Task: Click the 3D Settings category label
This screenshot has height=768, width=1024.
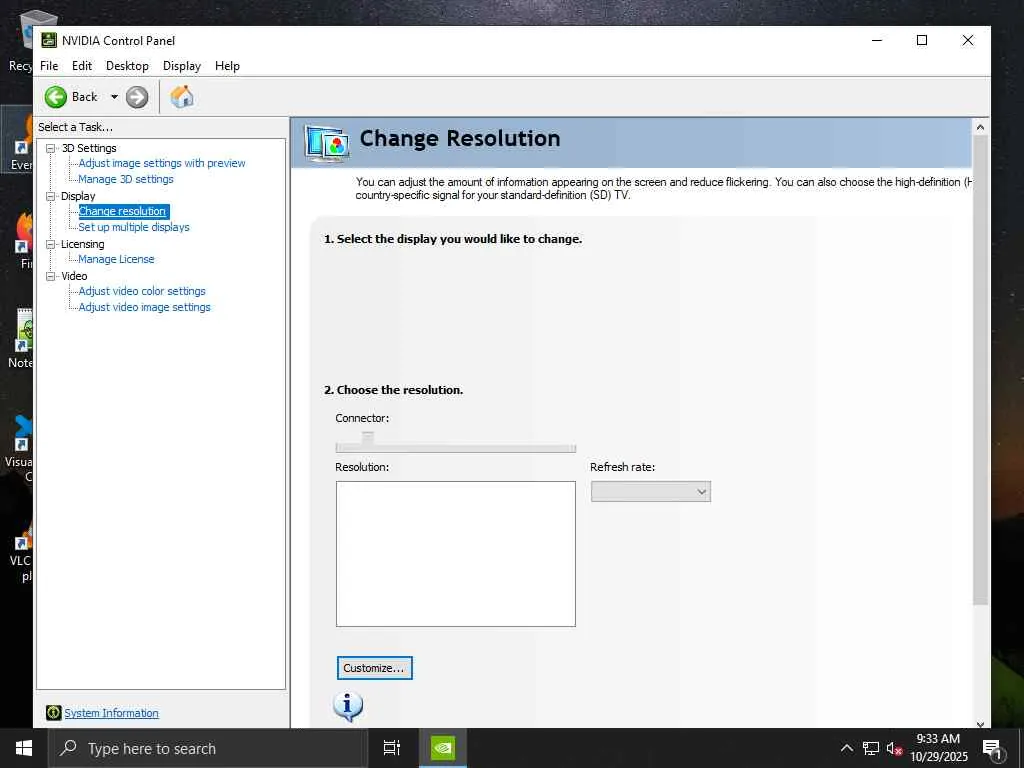Action: 89,148
